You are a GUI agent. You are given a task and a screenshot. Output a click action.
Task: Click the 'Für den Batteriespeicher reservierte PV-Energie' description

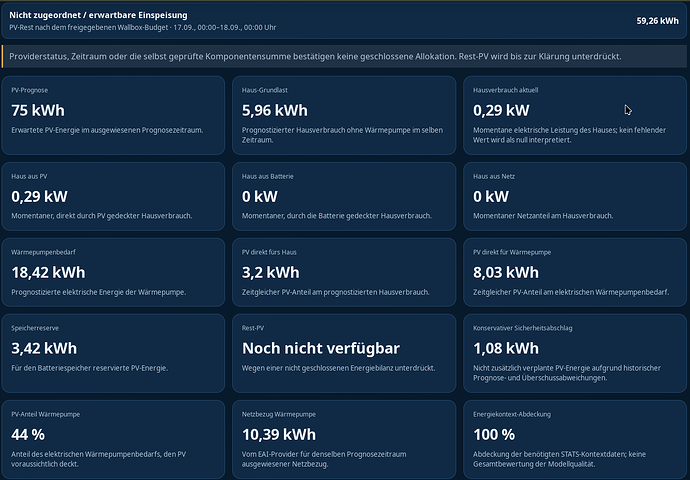point(89,368)
